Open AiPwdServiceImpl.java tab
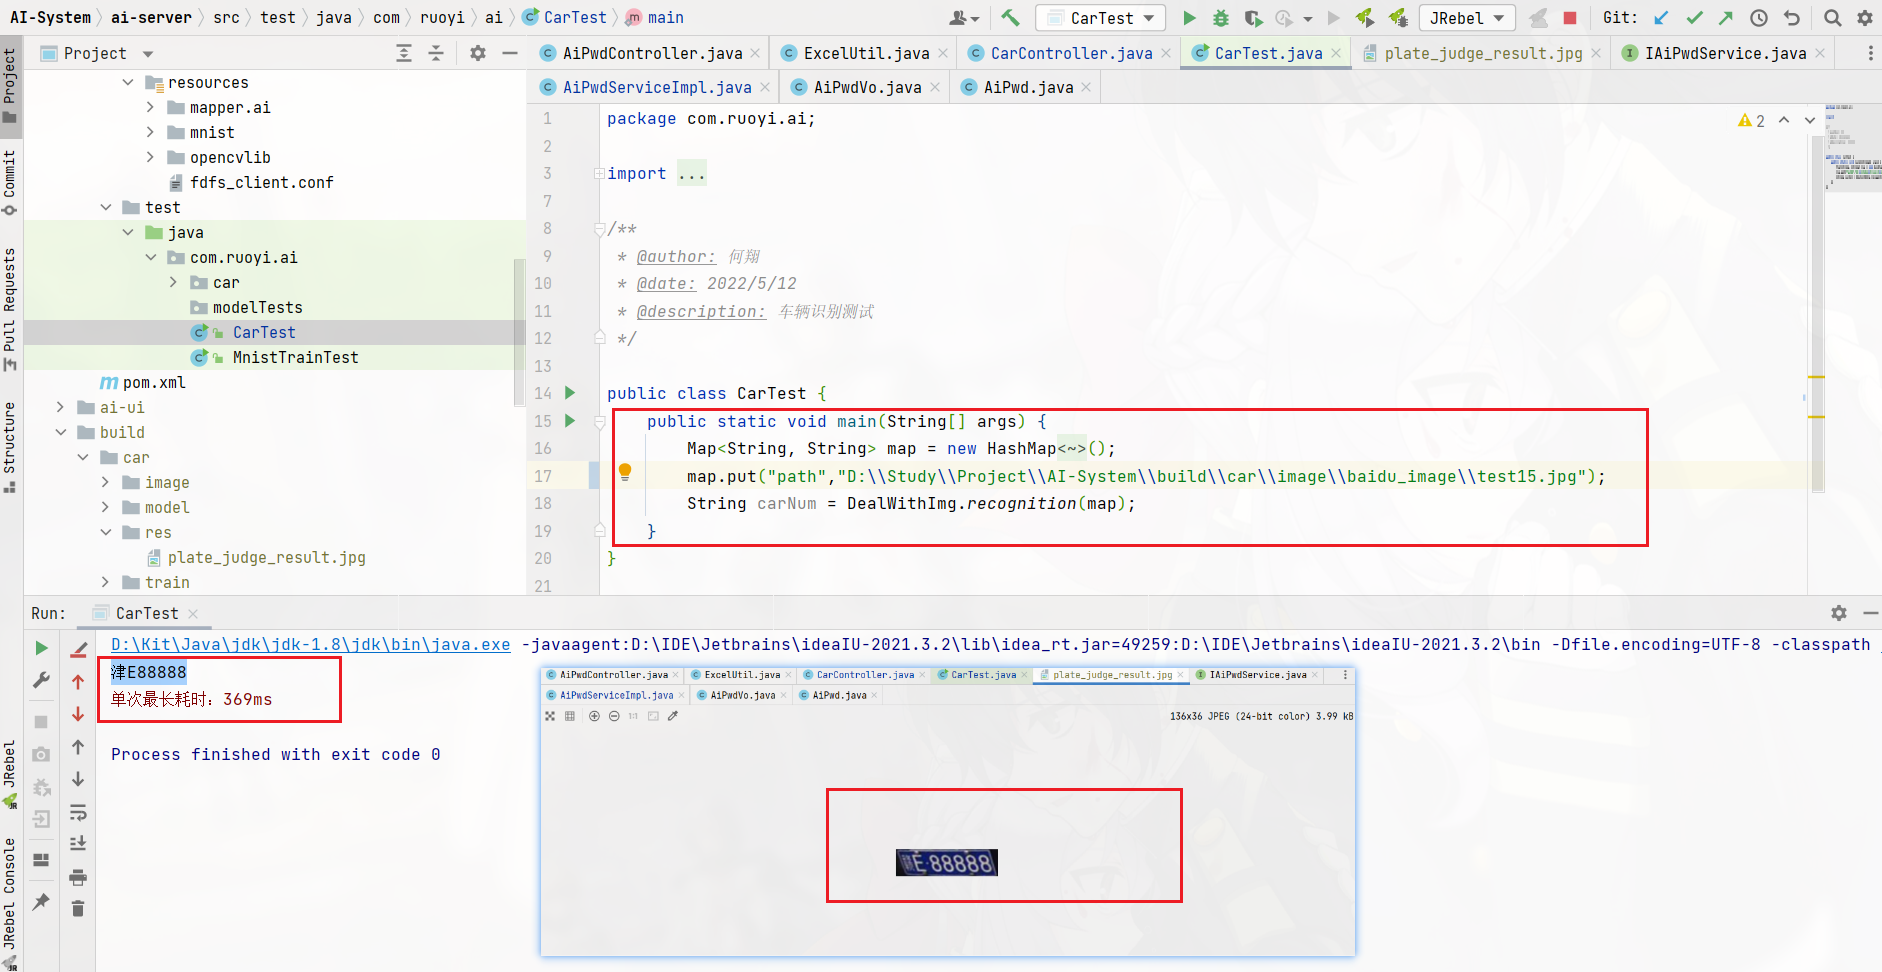The height and width of the screenshot is (972, 1882). click(x=656, y=87)
